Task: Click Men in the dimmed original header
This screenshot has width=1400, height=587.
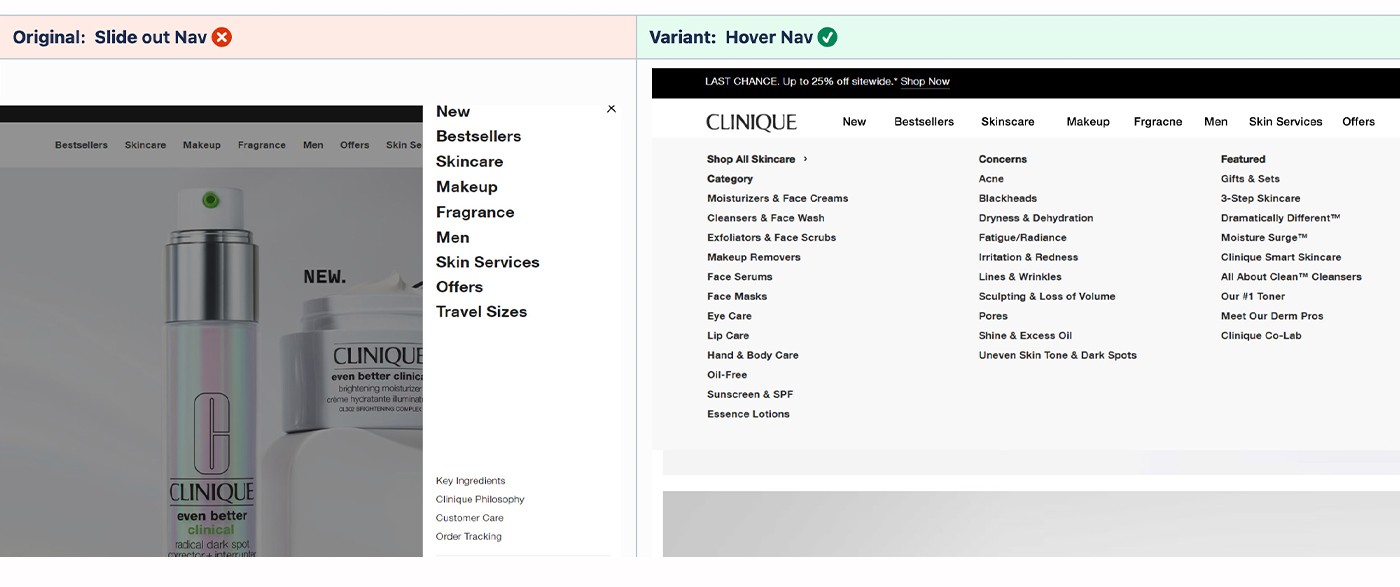Action: point(313,145)
